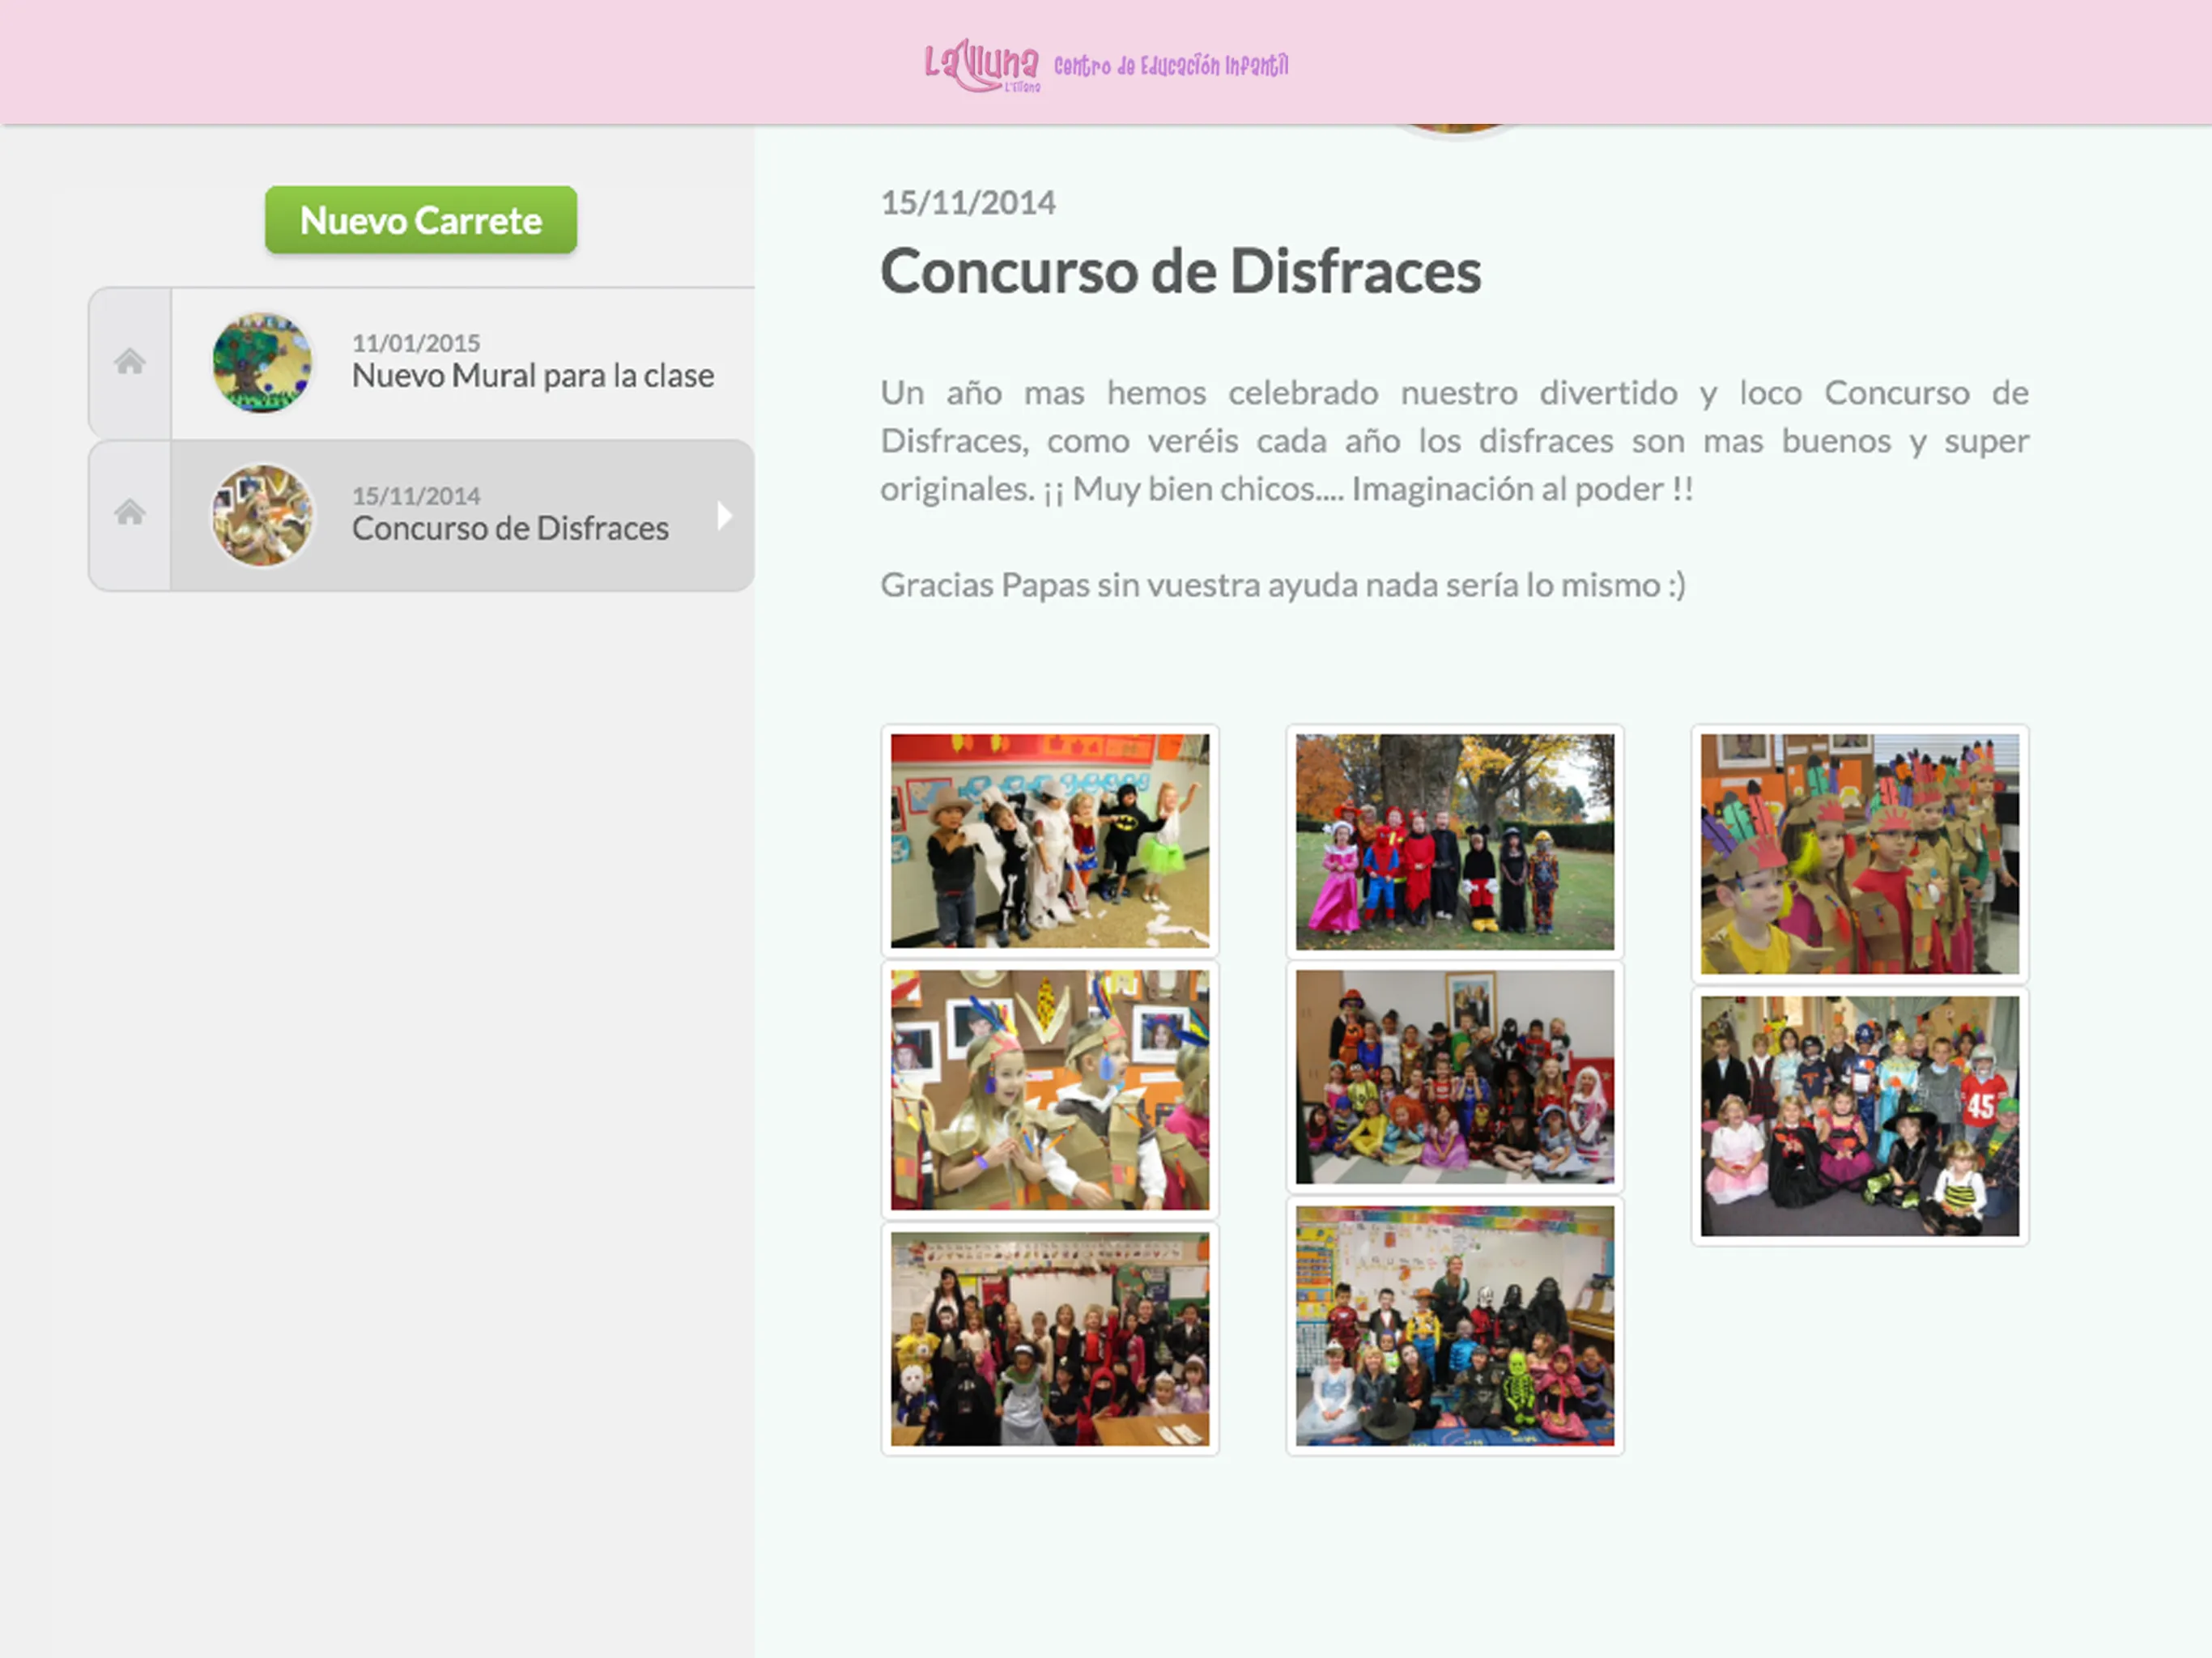
Task: Open group photo with jersey number 45
Action: coord(1860,1116)
